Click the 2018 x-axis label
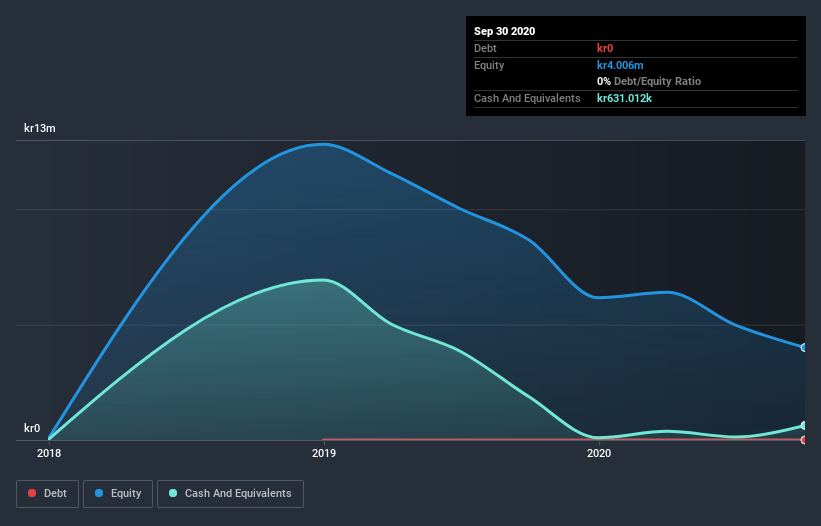 tap(49, 453)
